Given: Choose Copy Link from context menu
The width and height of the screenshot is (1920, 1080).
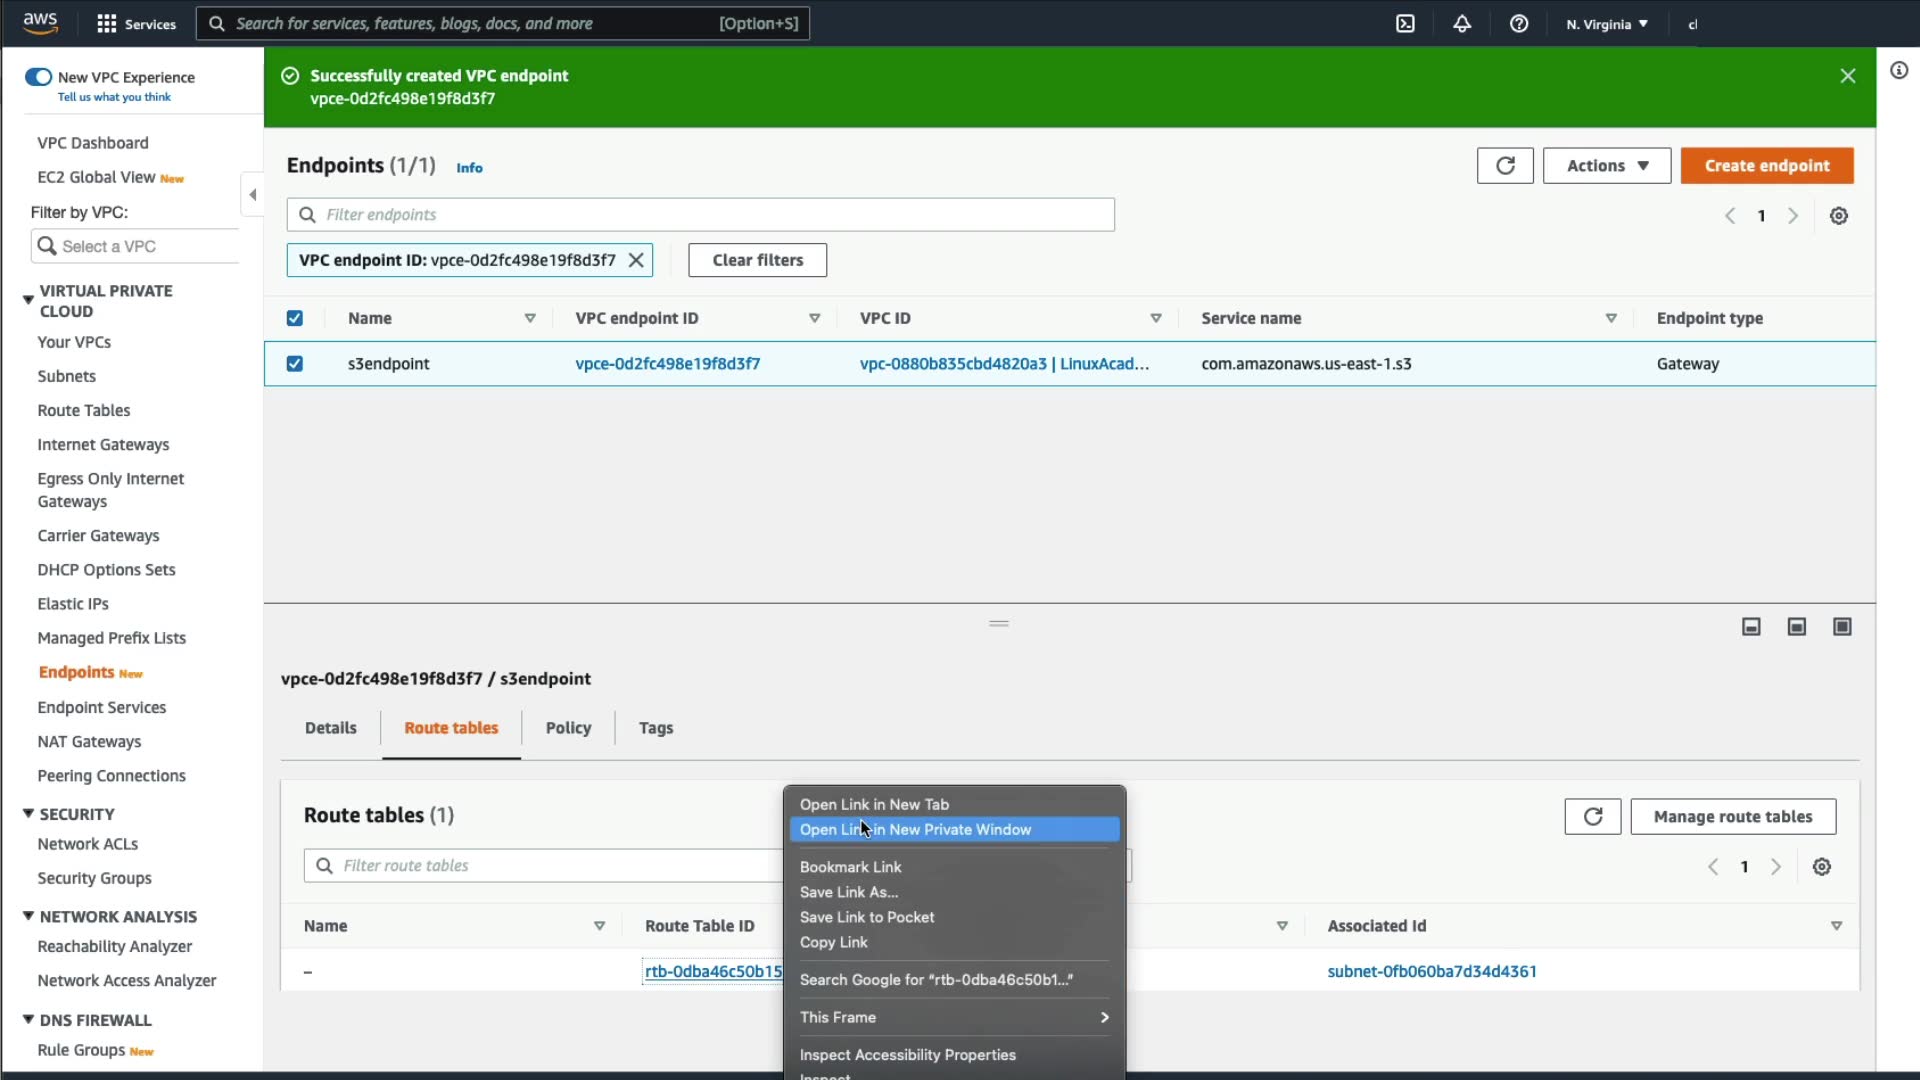Looking at the screenshot, I should tap(833, 942).
